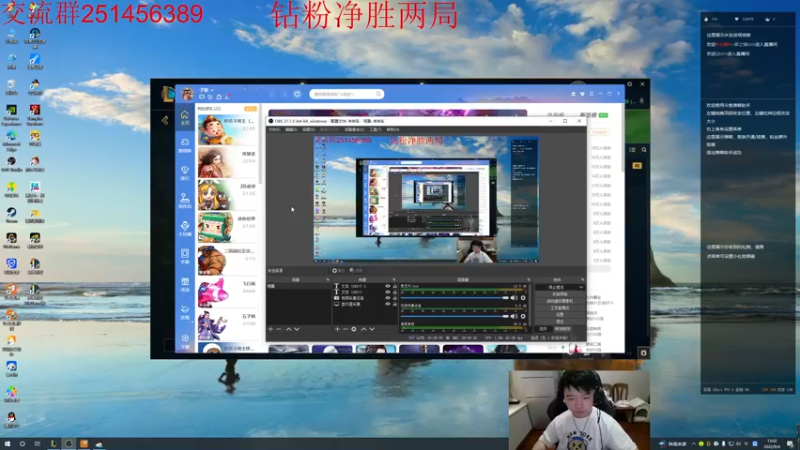Click the search icon in League client friends panel
This screenshot has width=800, height=450.
[644, 149]
